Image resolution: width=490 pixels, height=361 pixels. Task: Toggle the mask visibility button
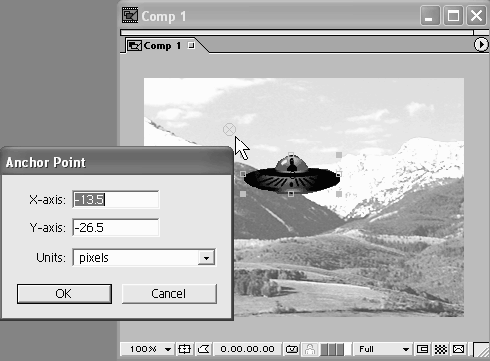tap(204, 349)
